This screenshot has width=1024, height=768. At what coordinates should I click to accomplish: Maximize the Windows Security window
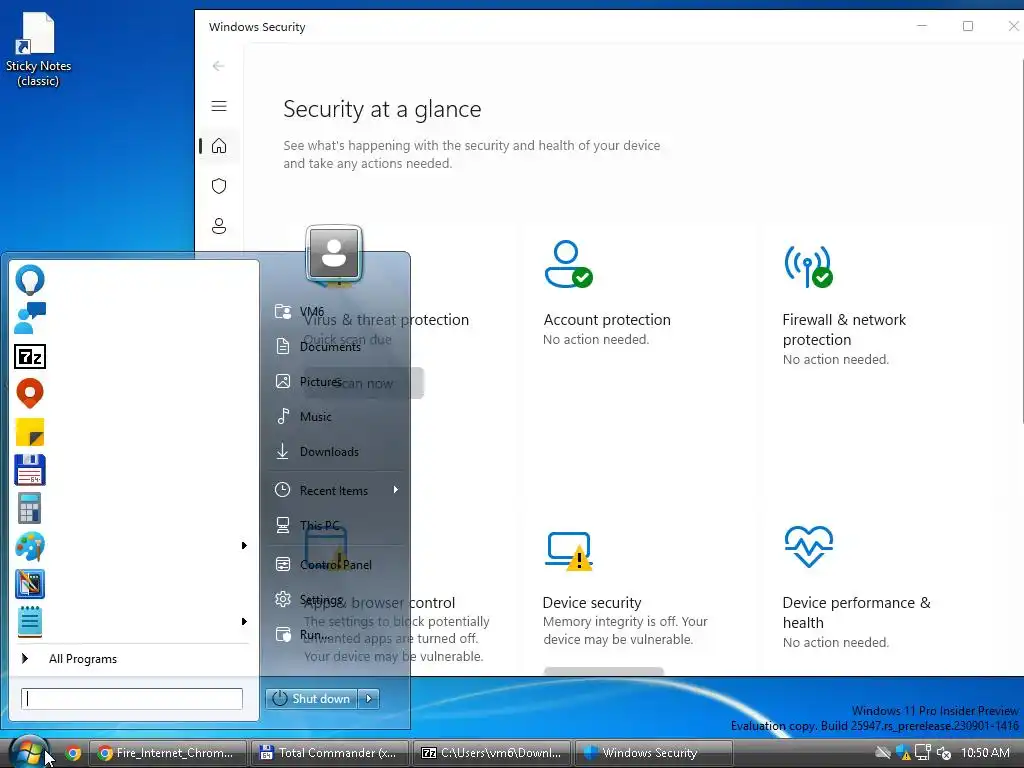pos(968,26)
